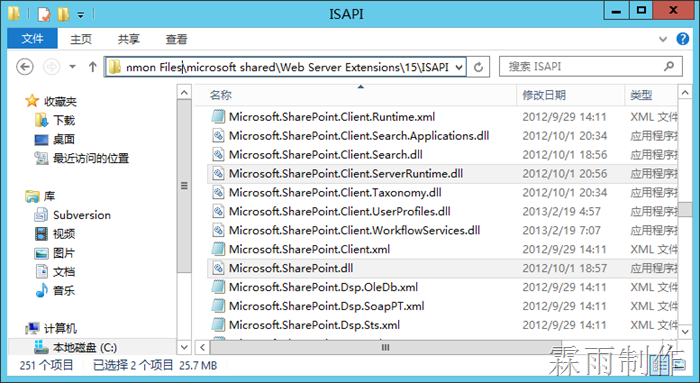The image size is (700, 383).
Task: Click the navigation pane scrollbar thumb
Action: click(x=184, y=186)
